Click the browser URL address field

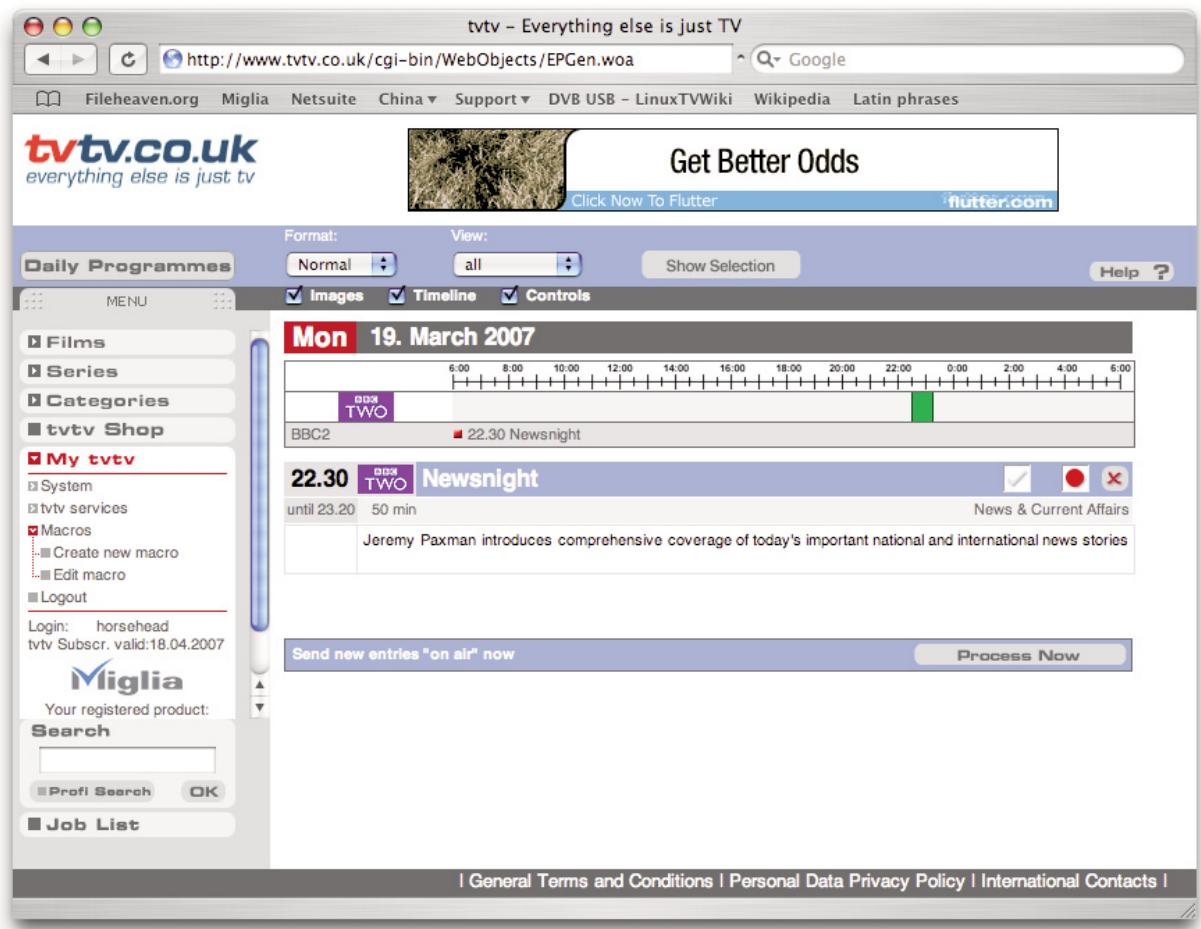click(x=446, y=59)
